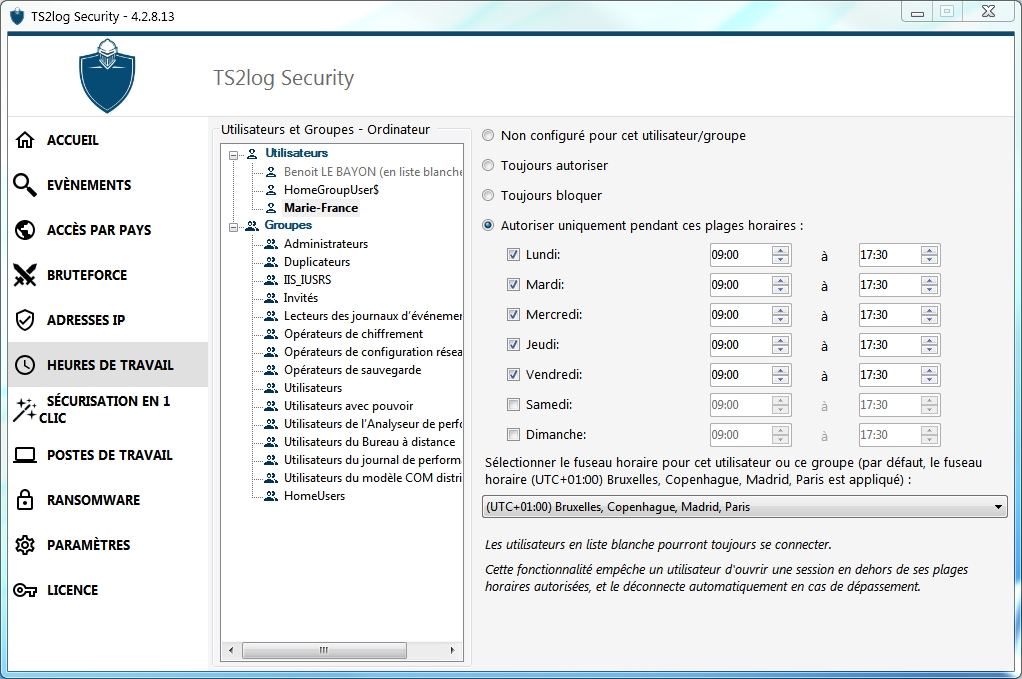Click the group icon beside Opérateurs de sauvegarde

pyautogui.click(x=271, y=370)
